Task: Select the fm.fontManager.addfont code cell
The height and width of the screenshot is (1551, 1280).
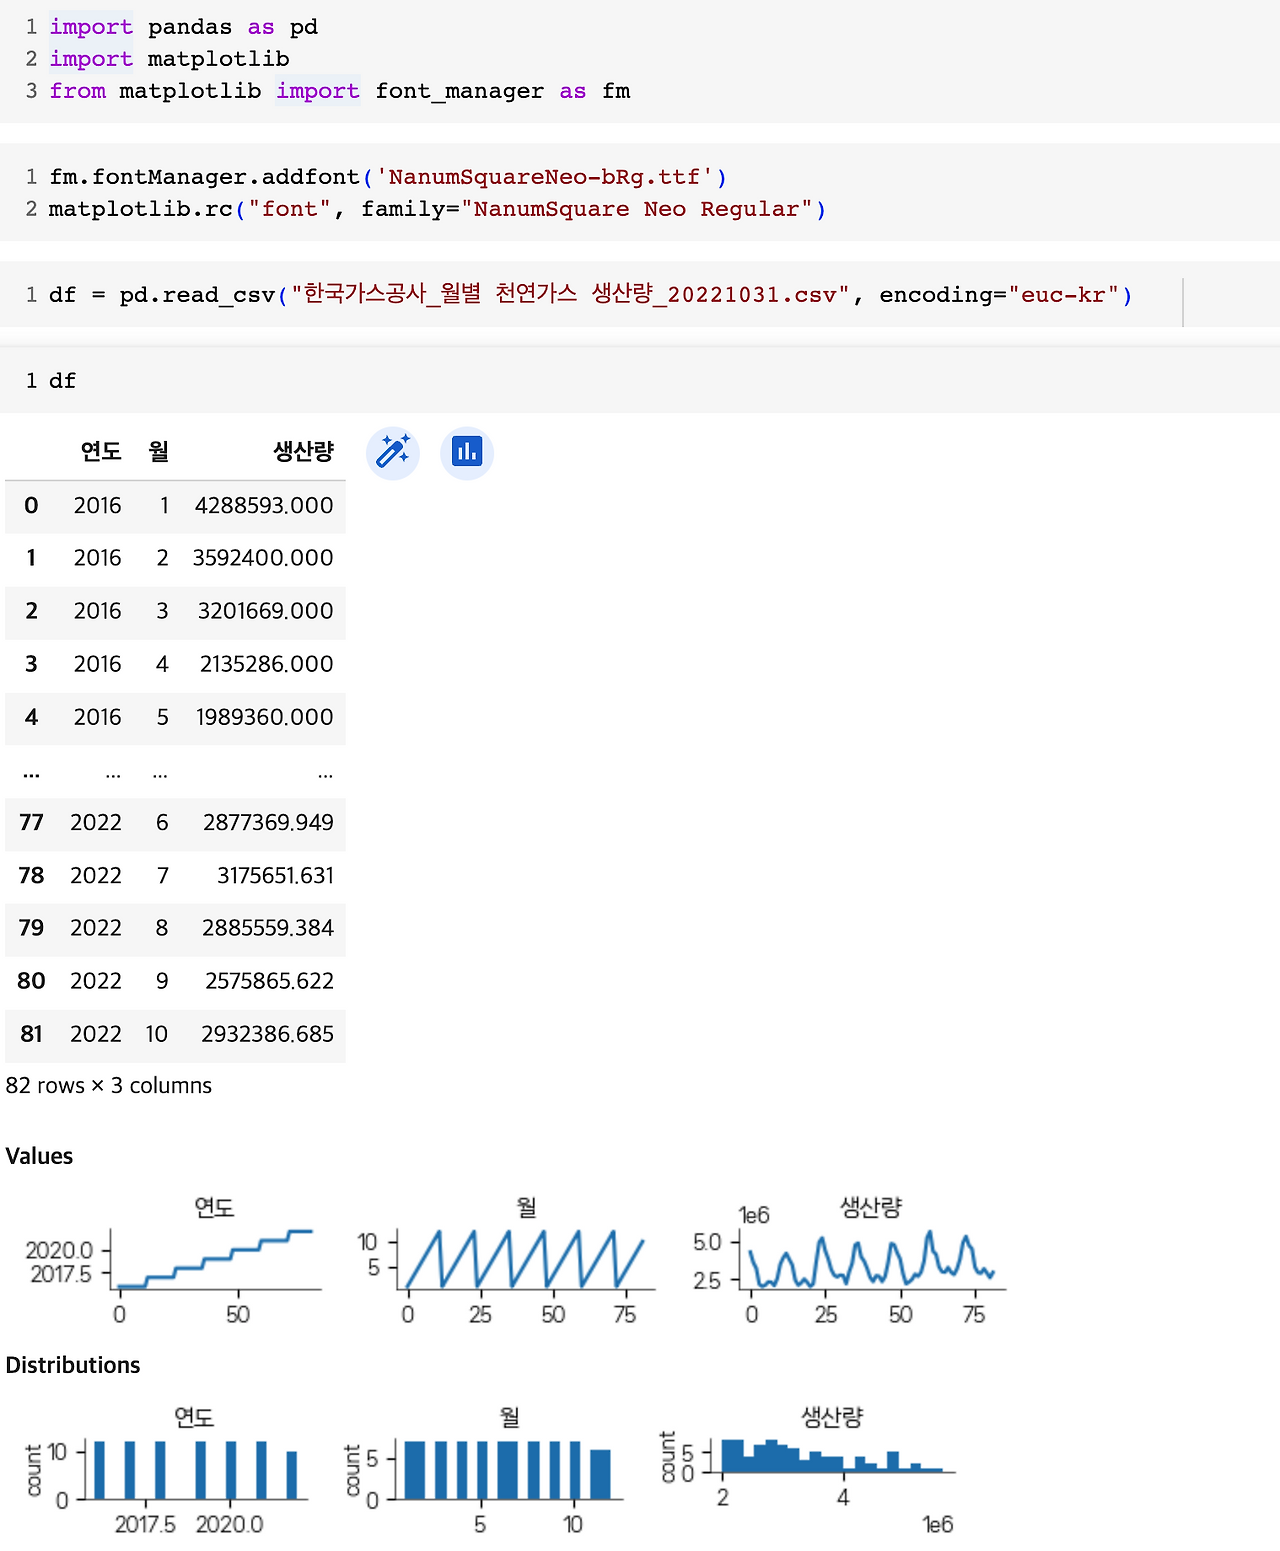Action: 640,193
